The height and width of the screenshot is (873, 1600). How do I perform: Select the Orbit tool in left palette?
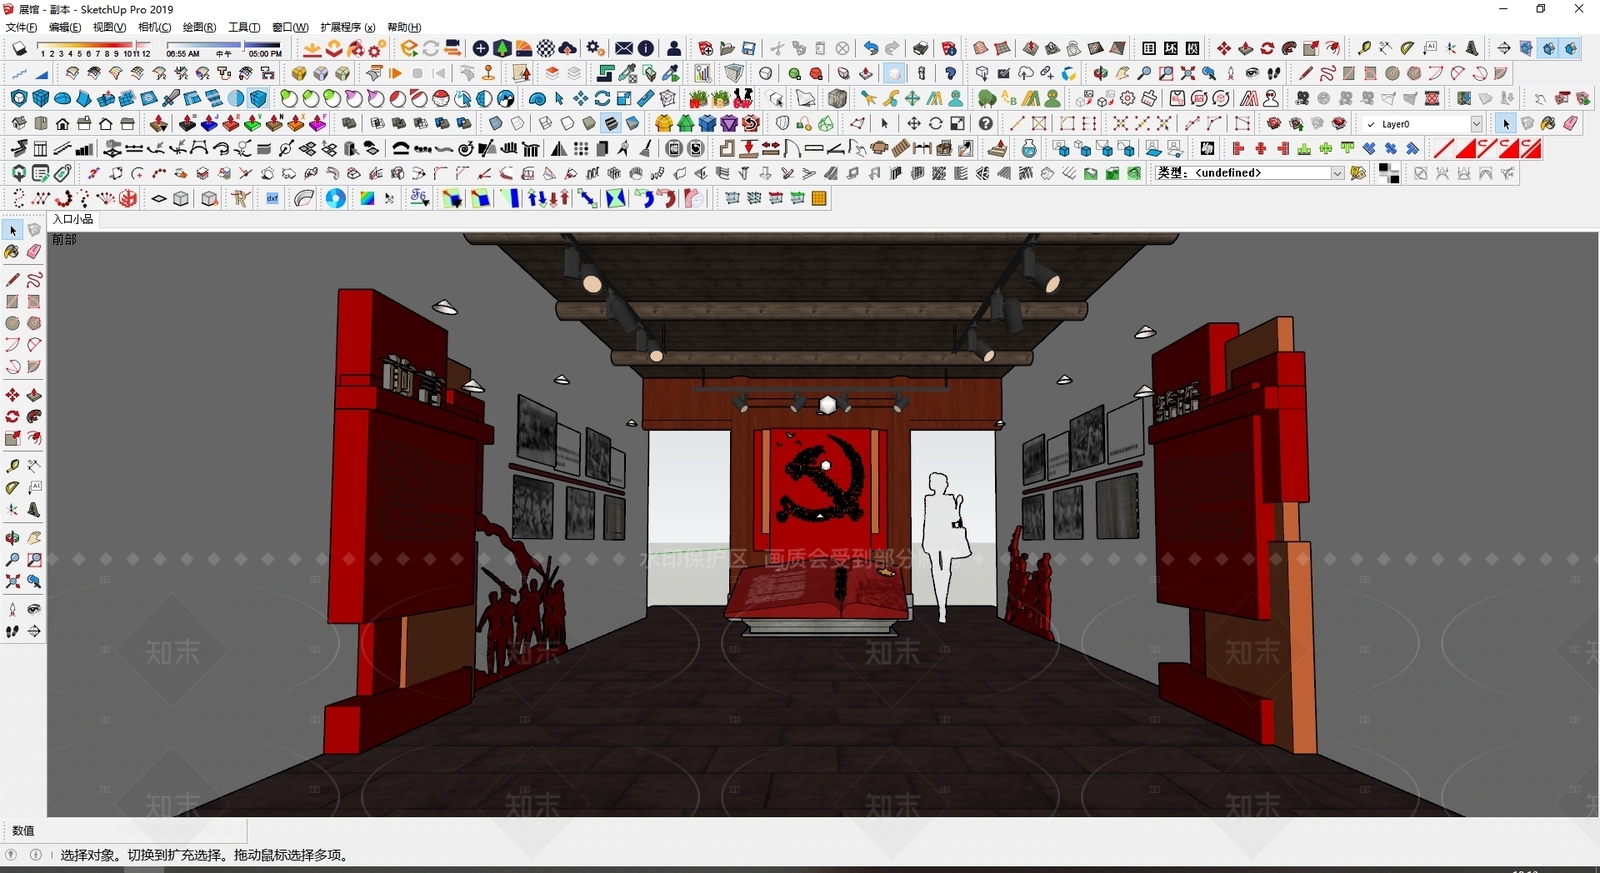12,538
